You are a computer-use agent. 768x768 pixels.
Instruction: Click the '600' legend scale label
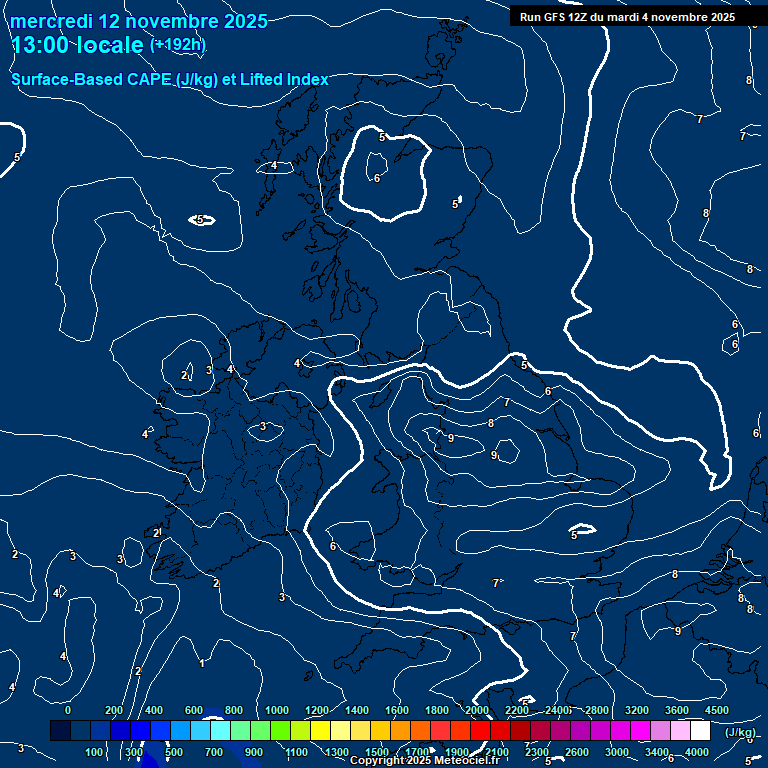coord(194,710)
